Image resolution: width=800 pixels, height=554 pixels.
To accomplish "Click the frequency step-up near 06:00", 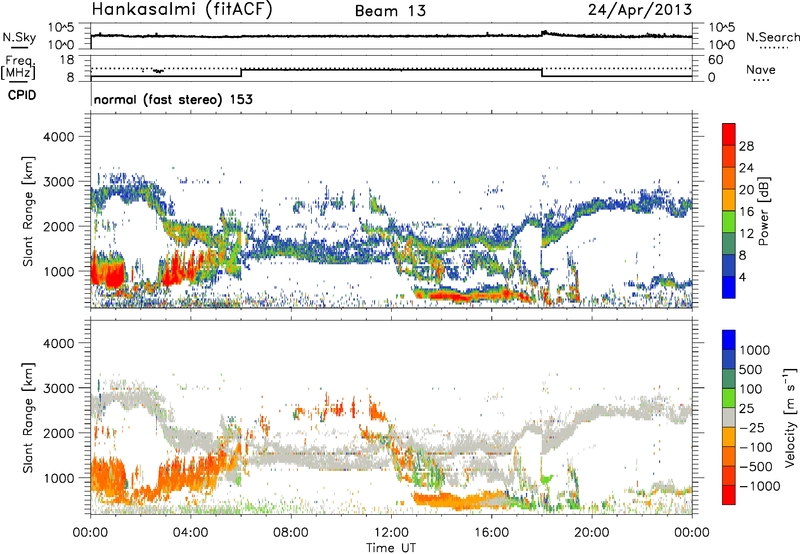I will point(241,73).
